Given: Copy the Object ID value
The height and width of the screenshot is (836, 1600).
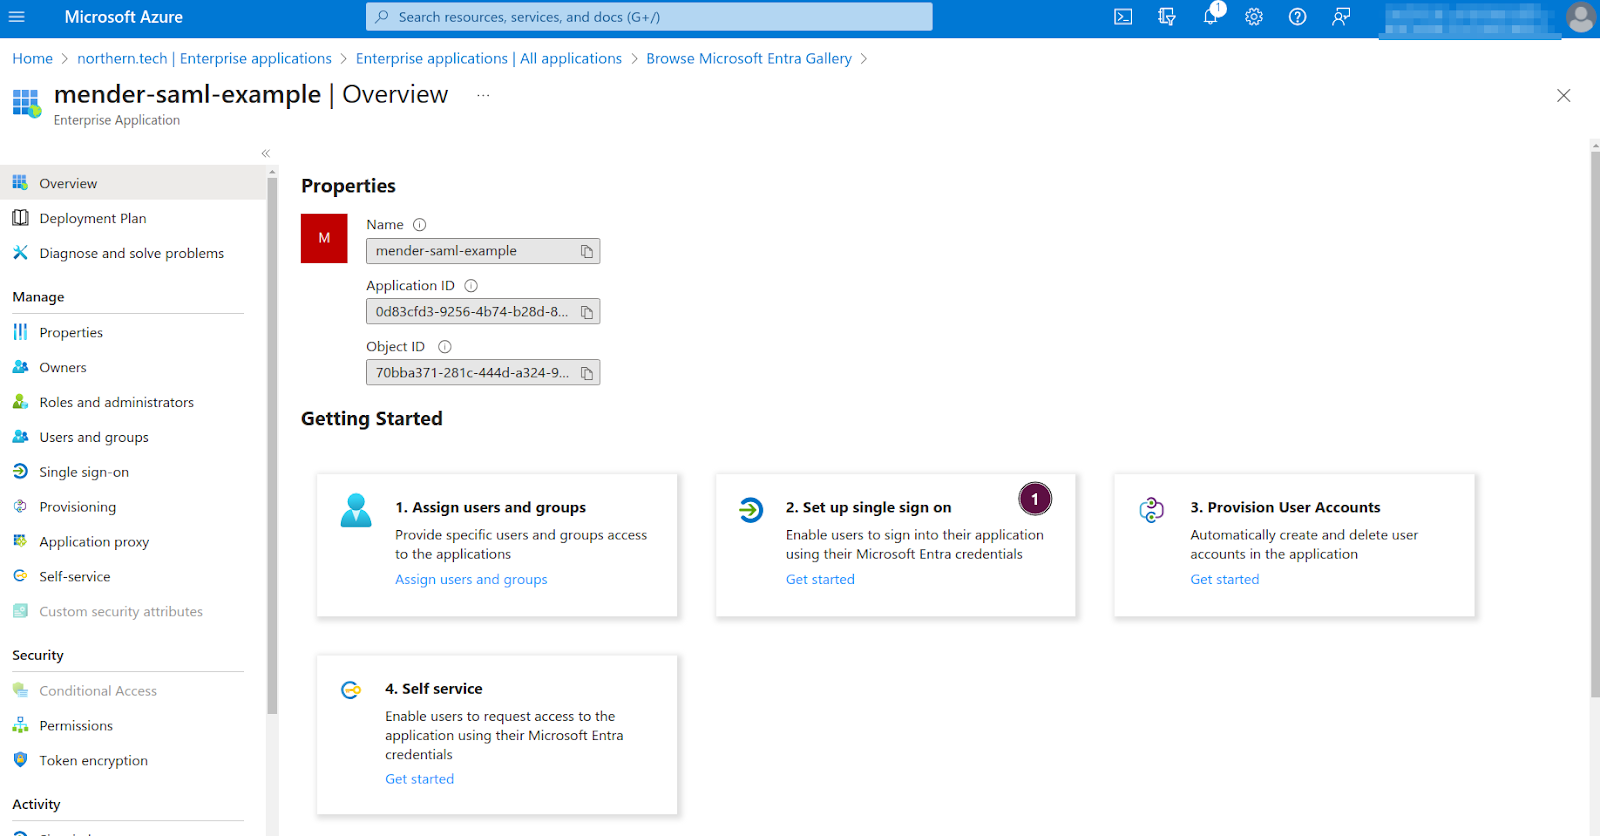Looking at the screenshot, I should [587, 374].
